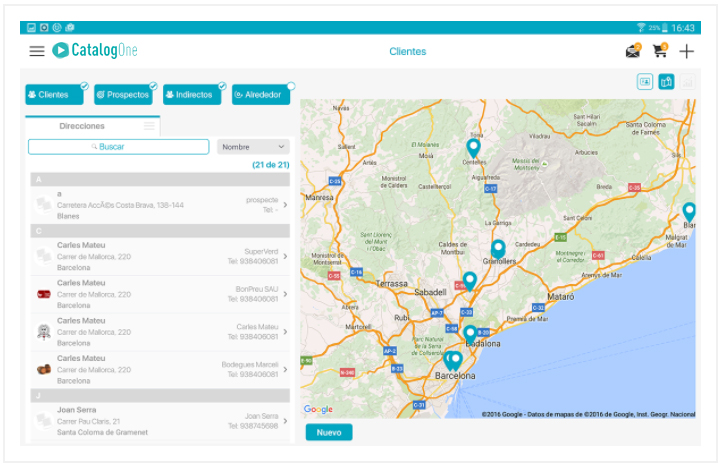Toggle the Prospectos filter
This screenshot has width=723, height=467.
coord(123,95)
